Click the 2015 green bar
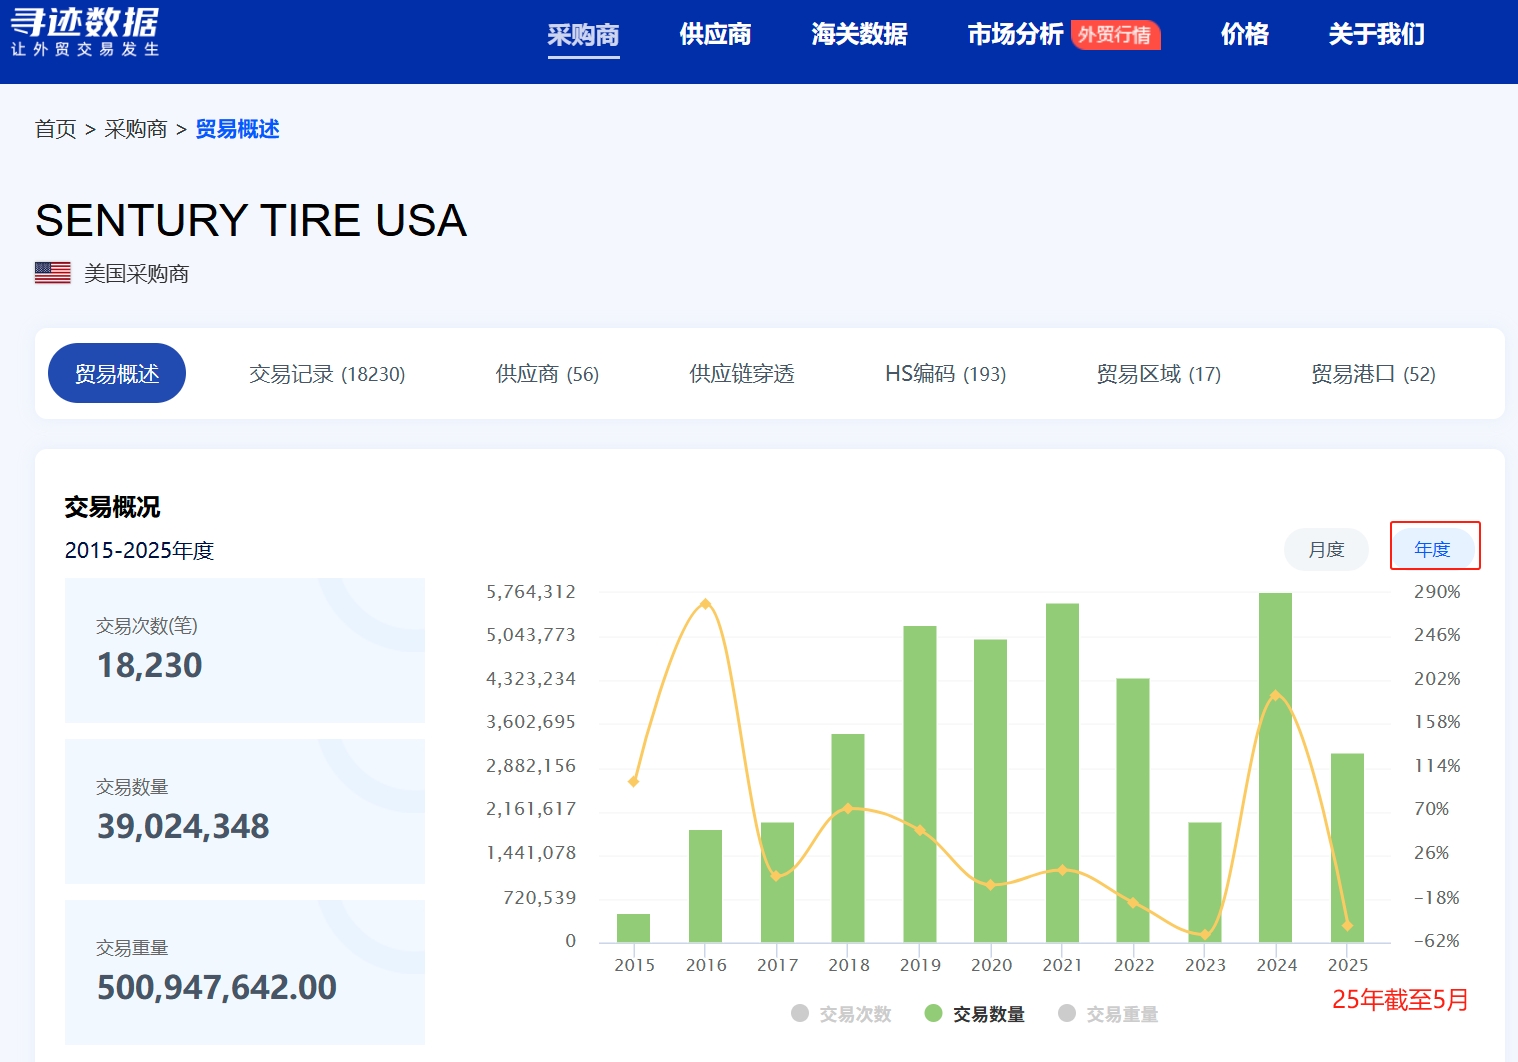1518x1062 pixels. click(633, 928)
